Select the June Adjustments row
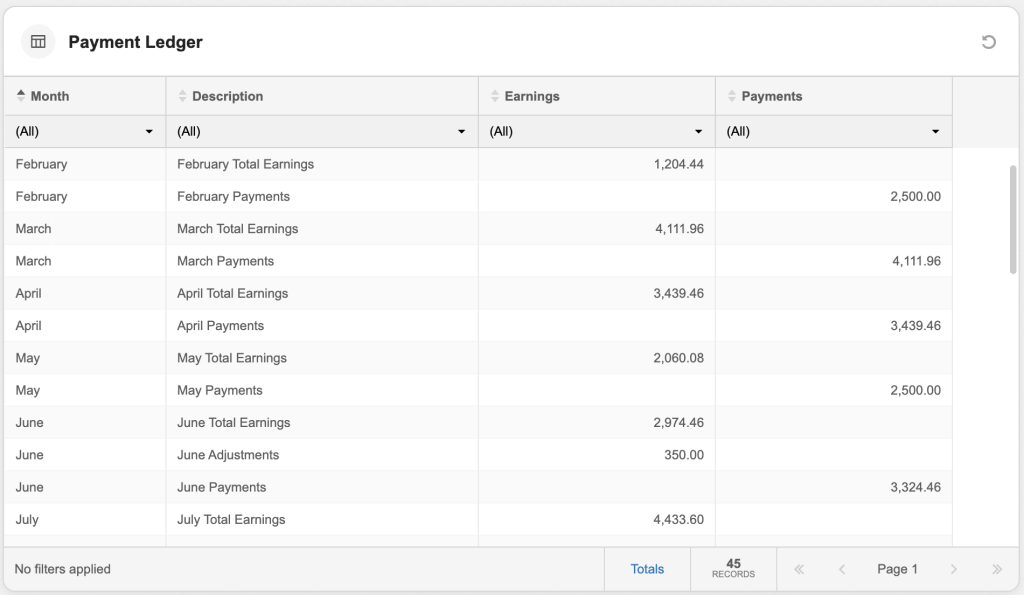 (x=228, y=455)
